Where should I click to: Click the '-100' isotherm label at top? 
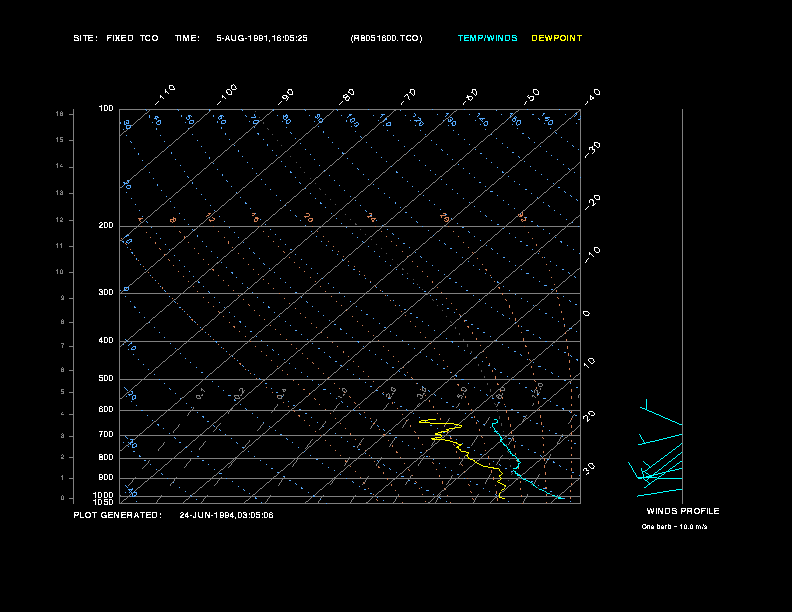coord(227,95)
